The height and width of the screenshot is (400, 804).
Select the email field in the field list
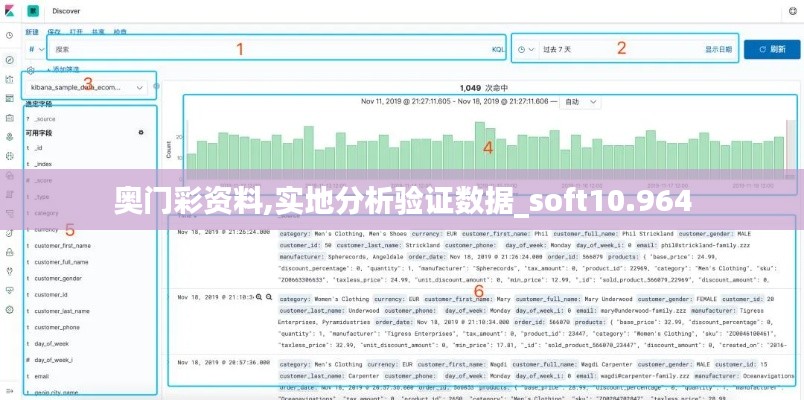(41, 376)
